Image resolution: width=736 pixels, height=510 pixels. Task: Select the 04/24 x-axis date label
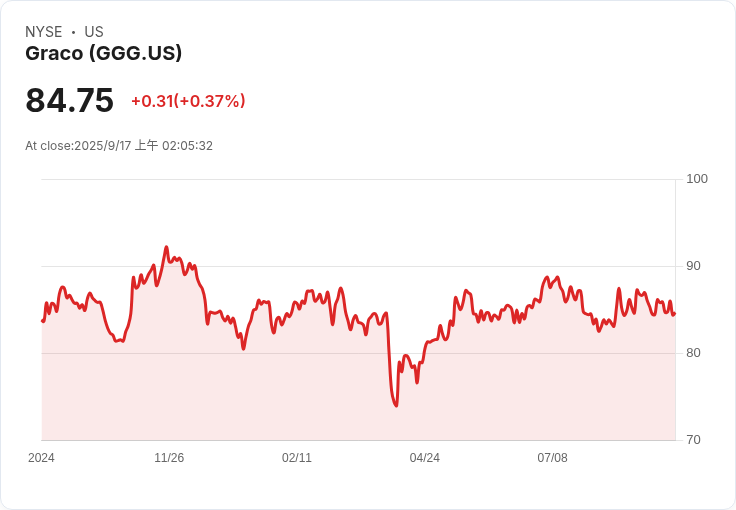(x=425, y=458)
